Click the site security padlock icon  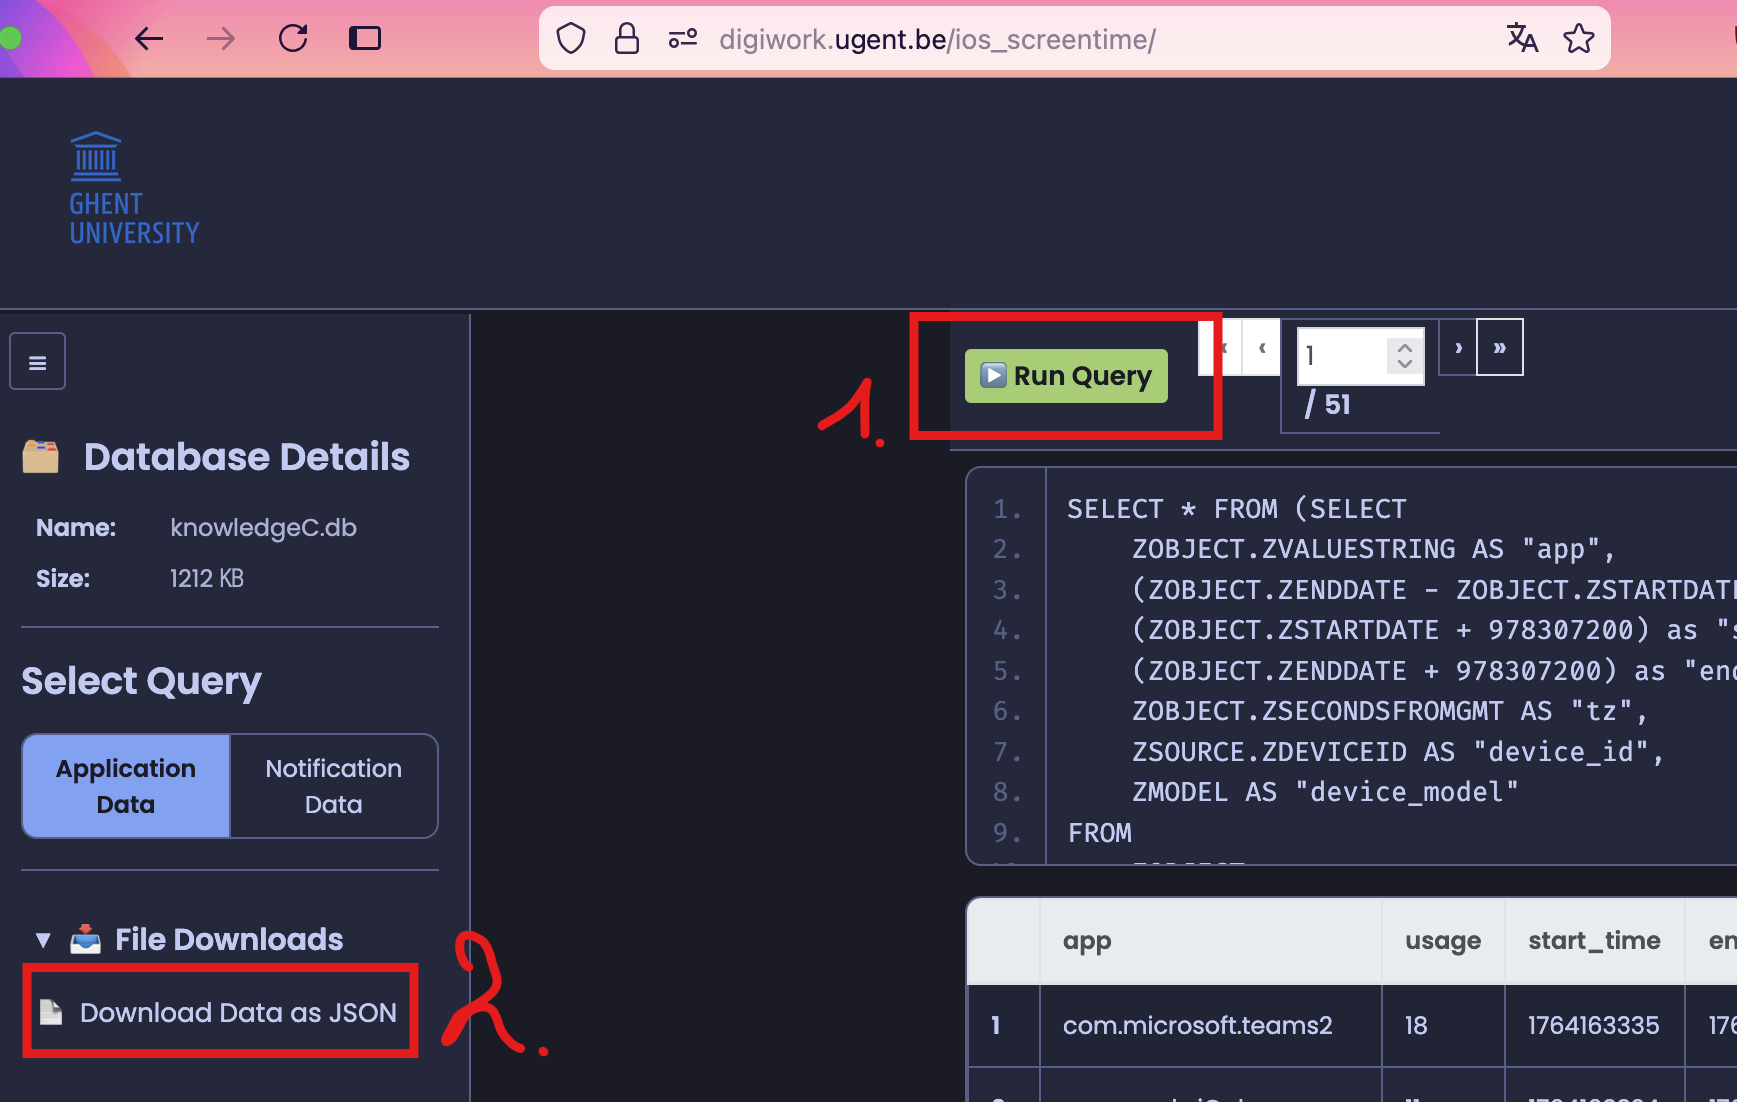627,39
